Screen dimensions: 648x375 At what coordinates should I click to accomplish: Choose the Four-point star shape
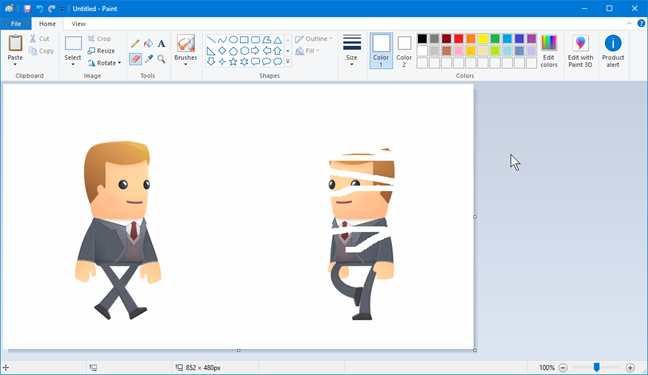click(222, 62)
